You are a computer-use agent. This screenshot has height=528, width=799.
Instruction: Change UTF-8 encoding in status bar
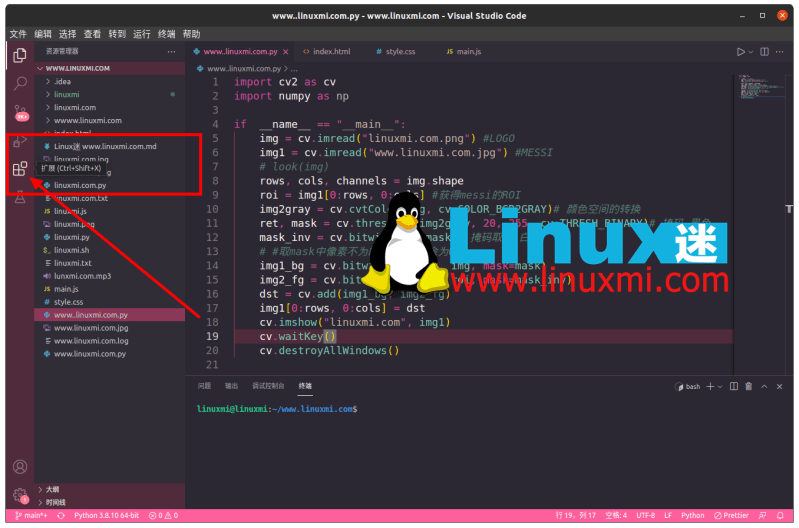[x=646, y=516]
